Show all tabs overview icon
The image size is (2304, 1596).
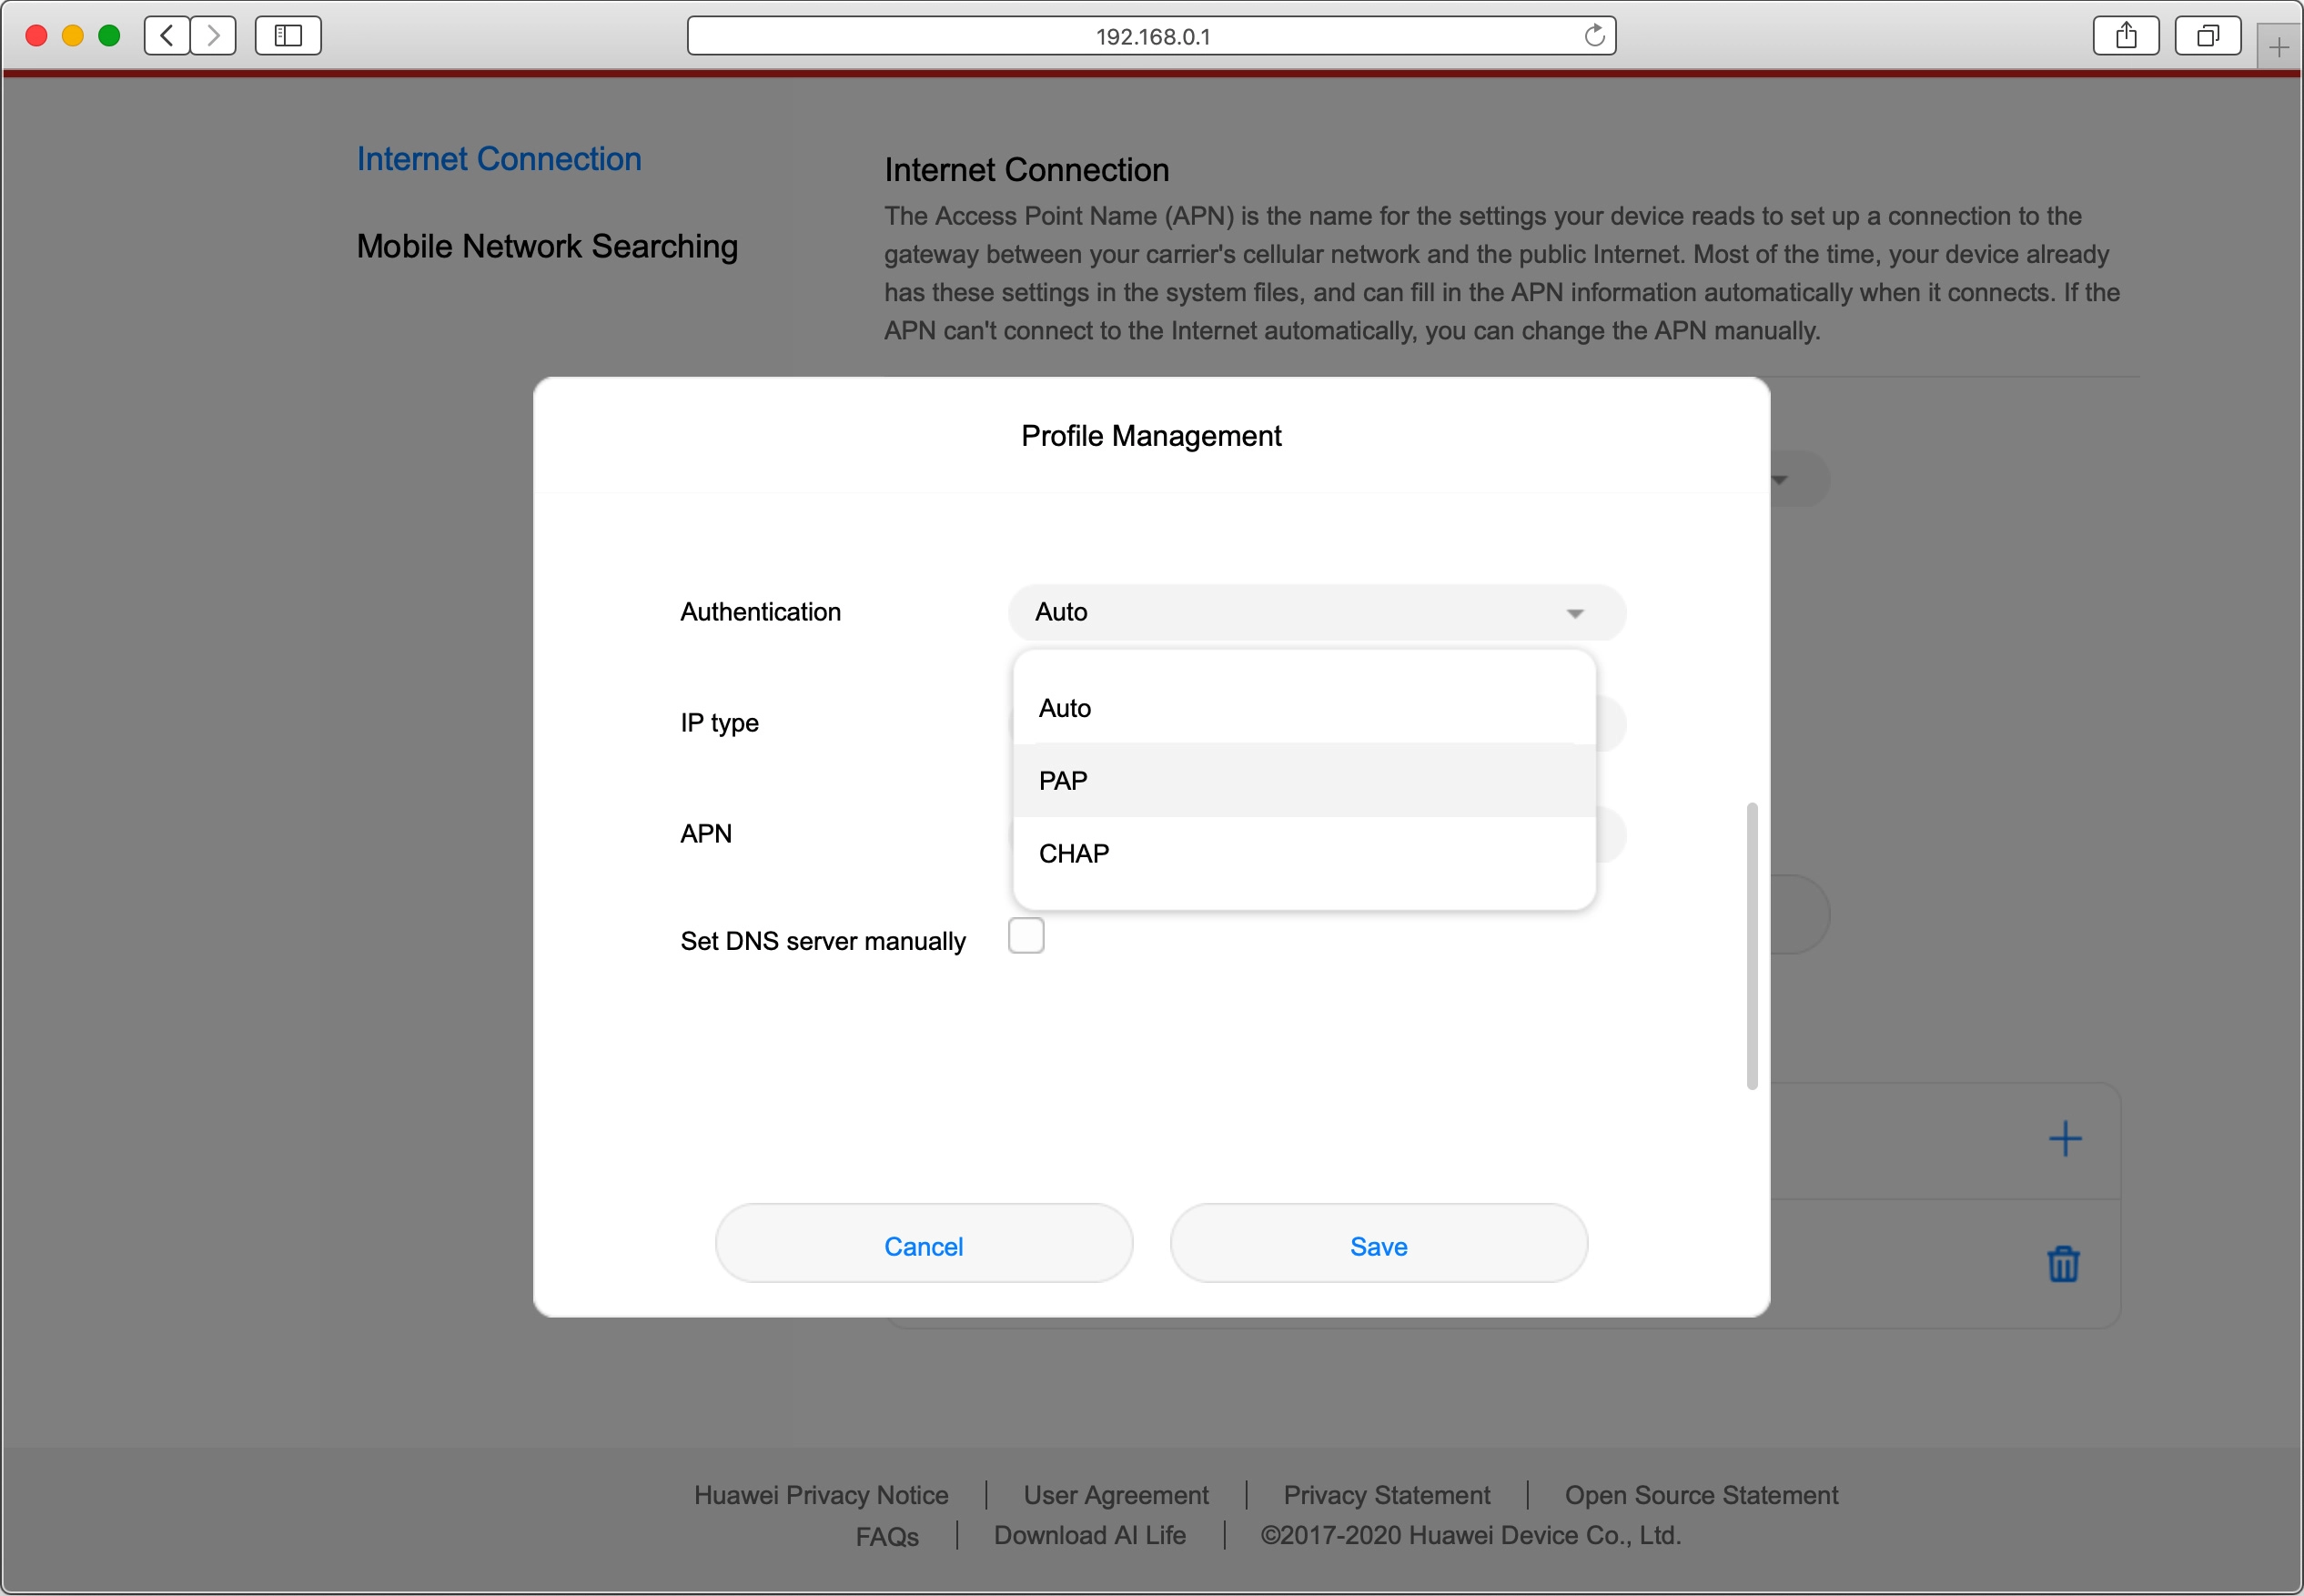click(2207, 36)
